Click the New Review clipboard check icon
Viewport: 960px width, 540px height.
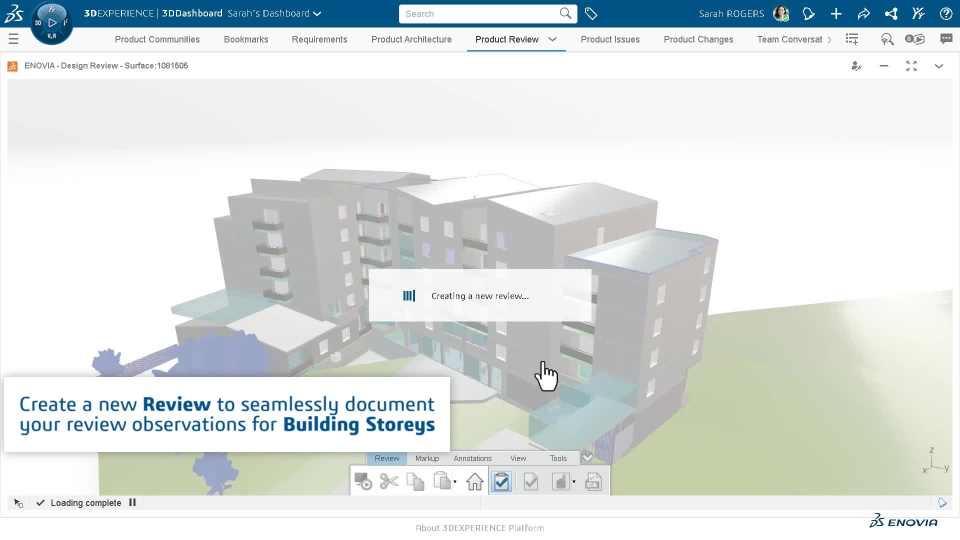[x=501, y=482]
